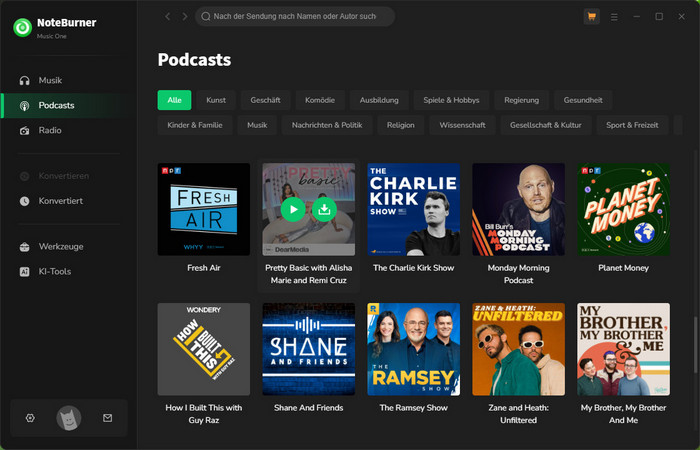The width and height of the screenshot is (700, 450).
Task: Filter podcasts by Kunst
Action: (216, 100)
